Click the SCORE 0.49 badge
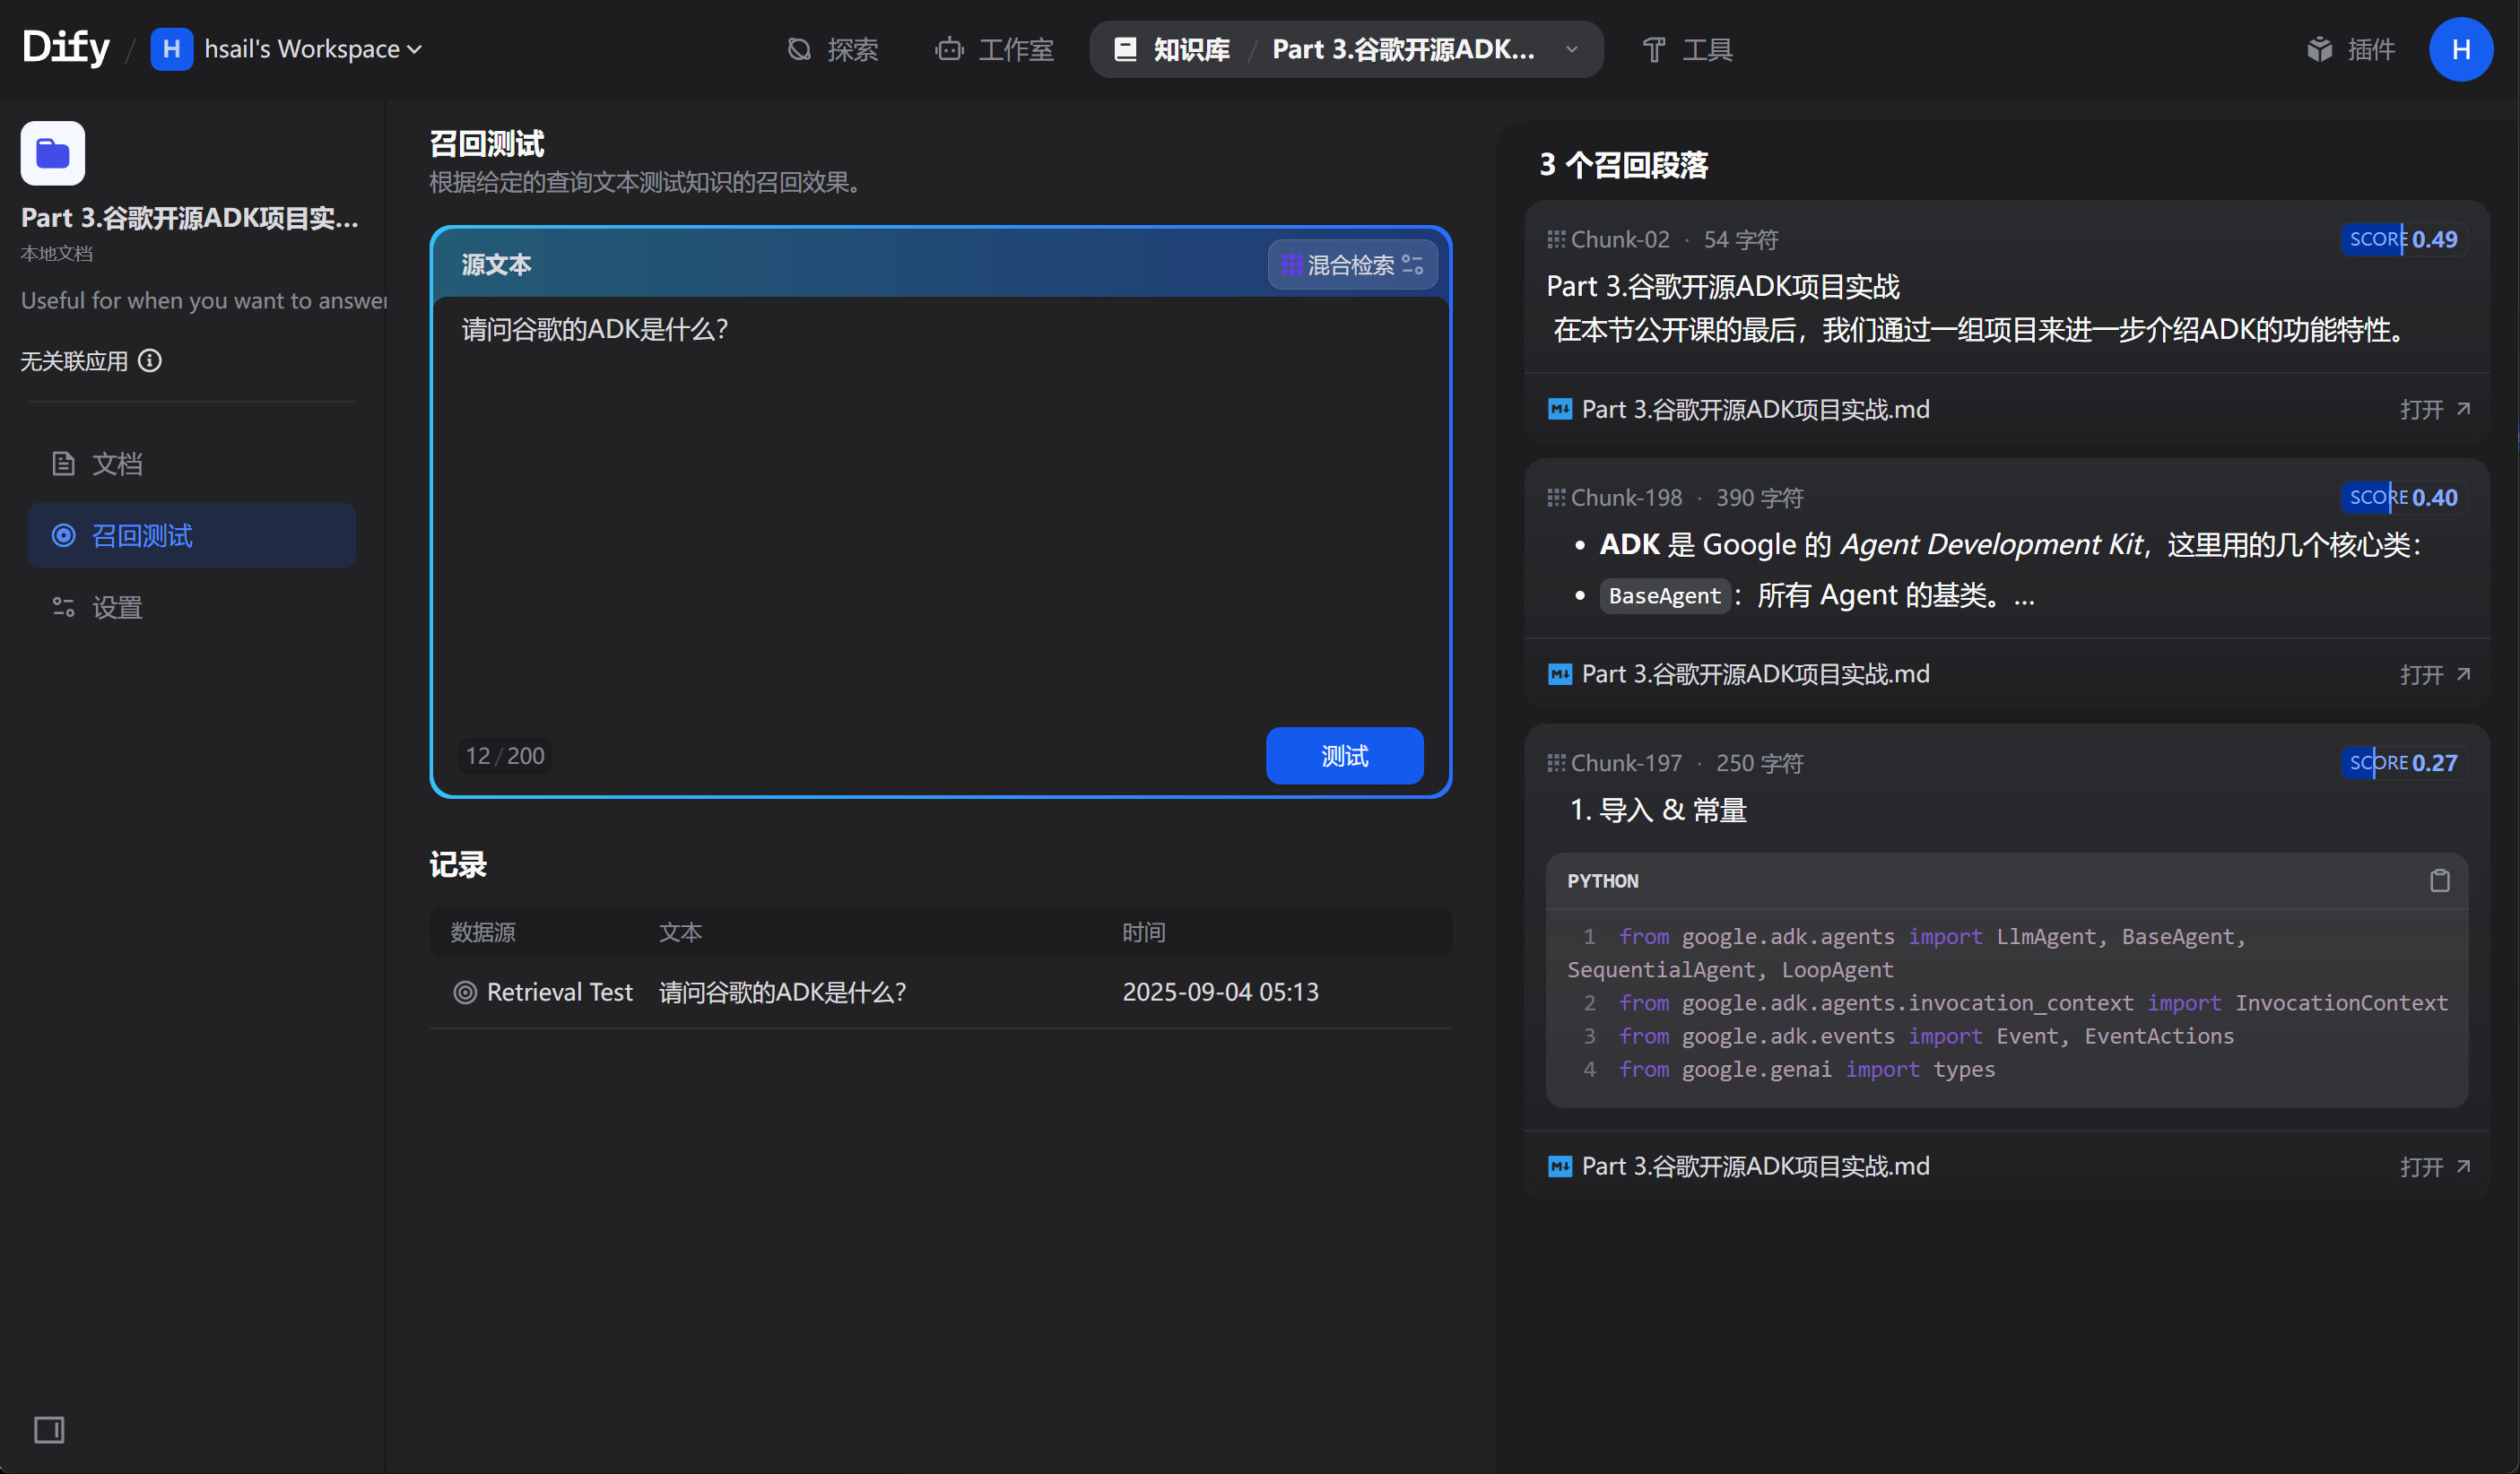Viewport: 2520px width, 1474px height. point(2403,239)
